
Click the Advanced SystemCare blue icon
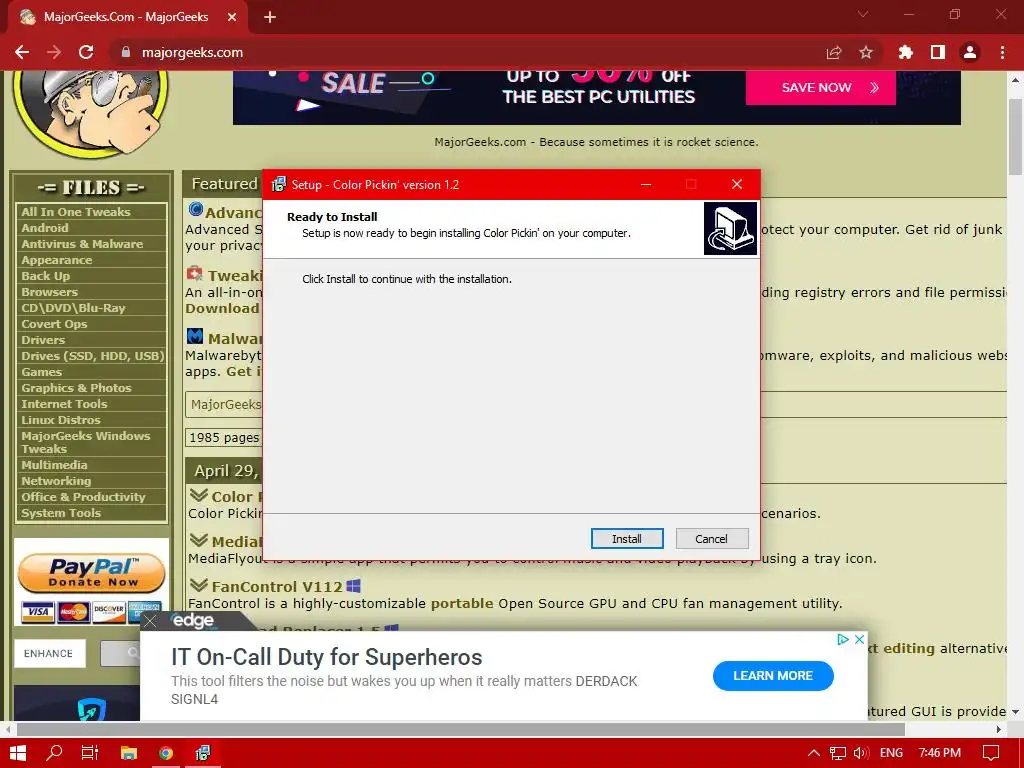tap(195, 209)
